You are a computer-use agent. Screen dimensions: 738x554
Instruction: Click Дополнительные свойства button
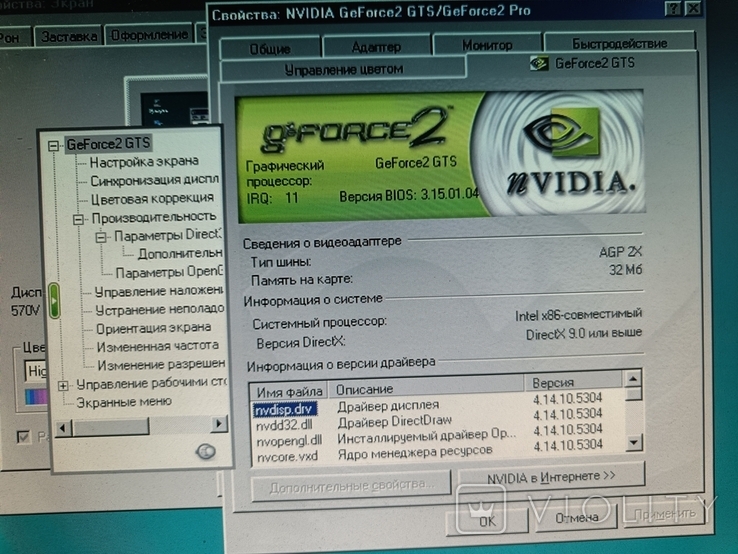(x=352, y=485)
